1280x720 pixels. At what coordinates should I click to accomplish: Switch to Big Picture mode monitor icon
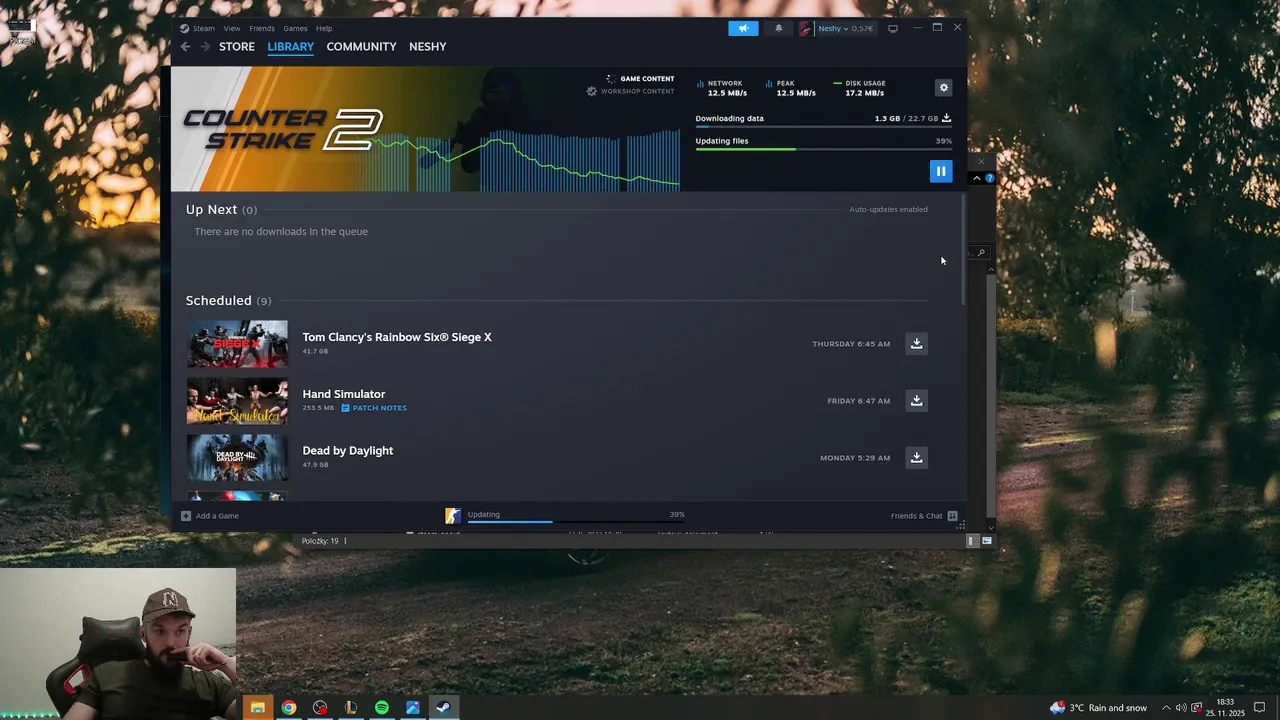(893, 28)
